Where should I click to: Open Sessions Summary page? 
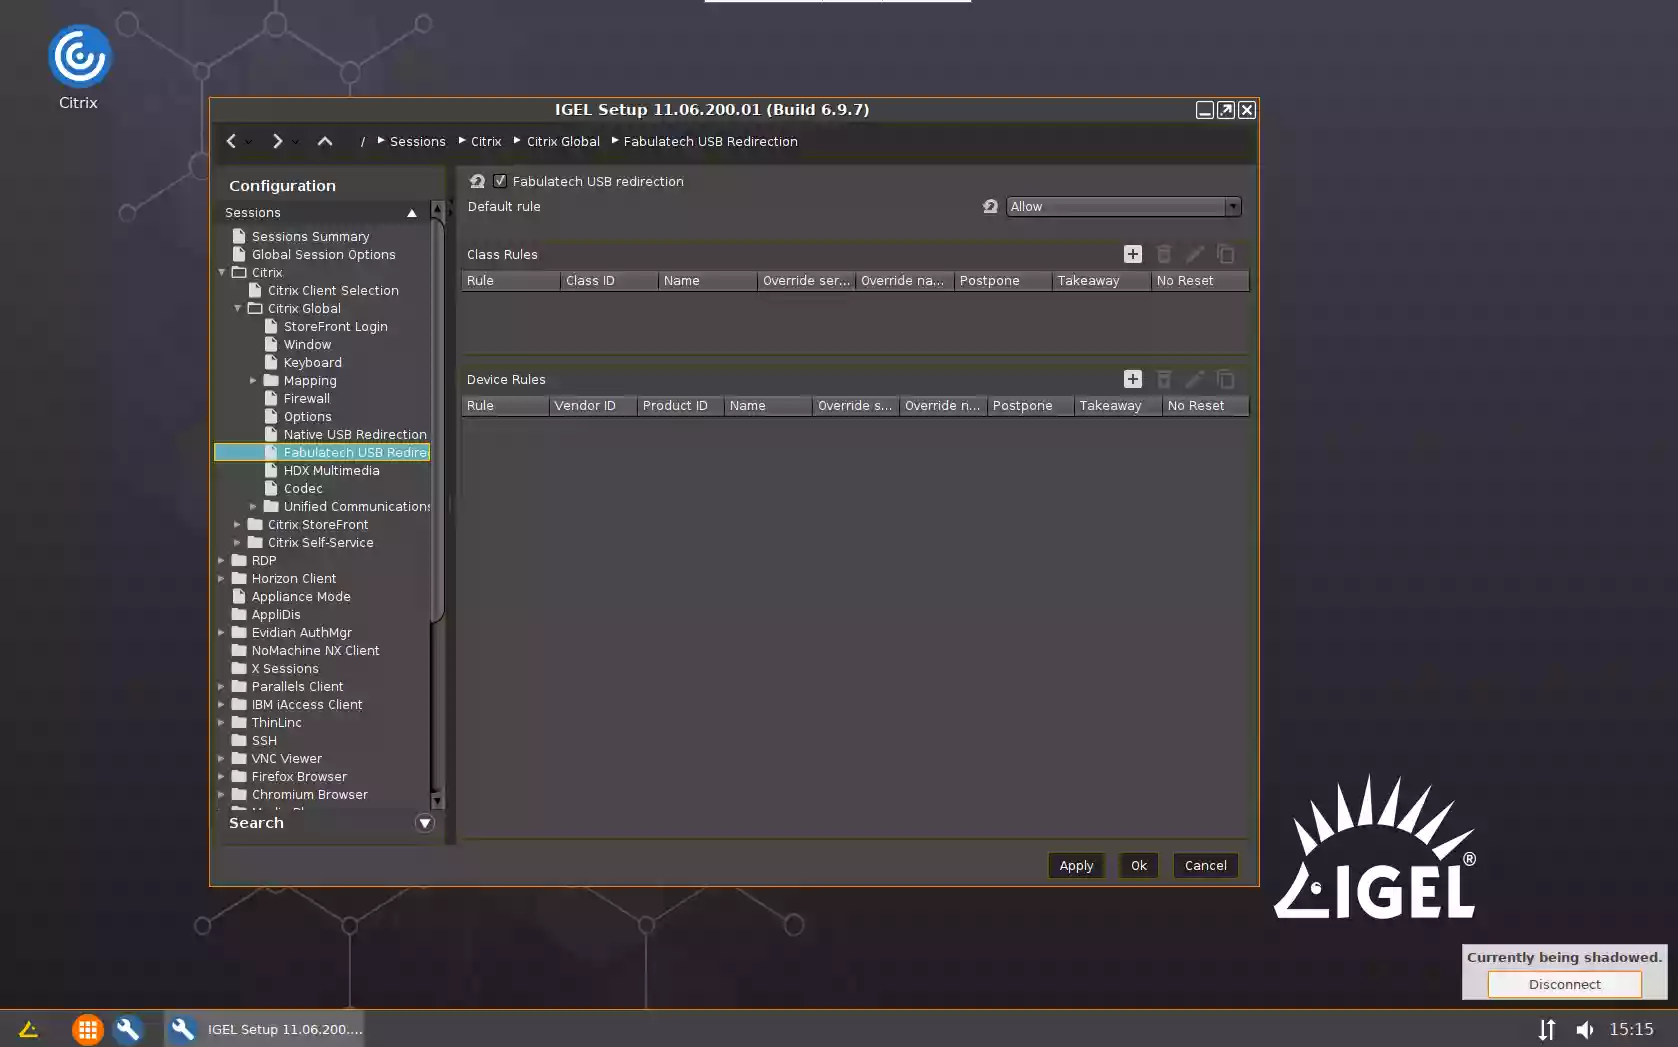[x=310, y=236]
